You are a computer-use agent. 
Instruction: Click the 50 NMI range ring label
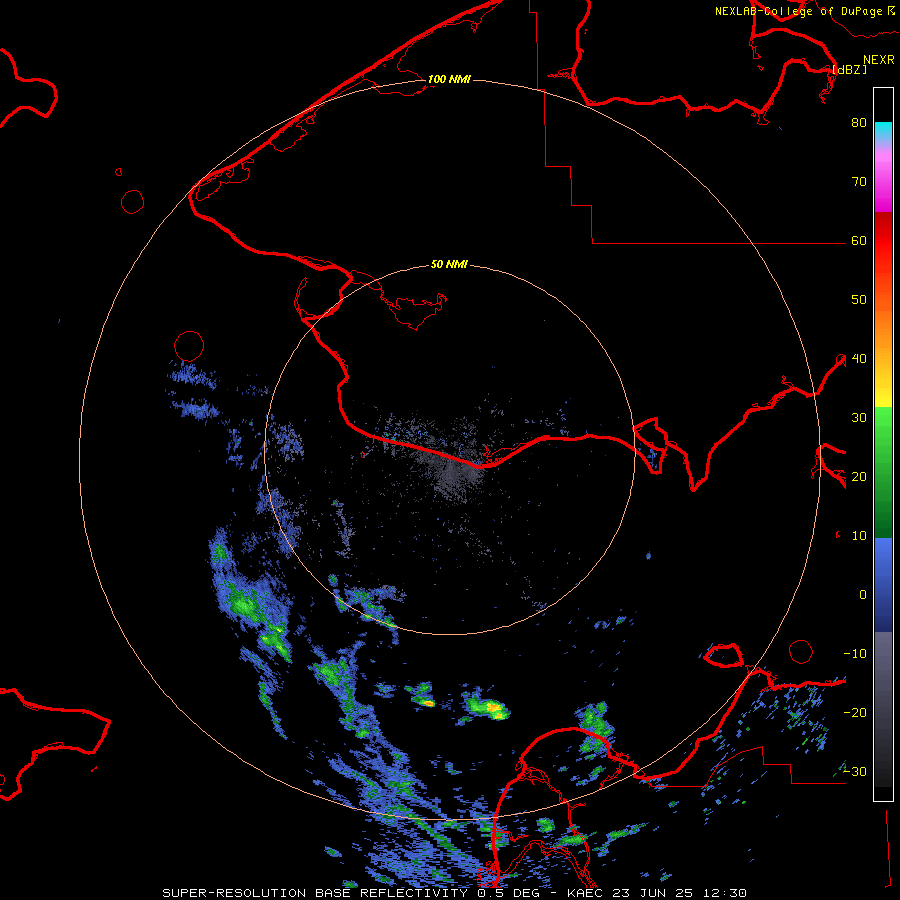tap(449, 264)
